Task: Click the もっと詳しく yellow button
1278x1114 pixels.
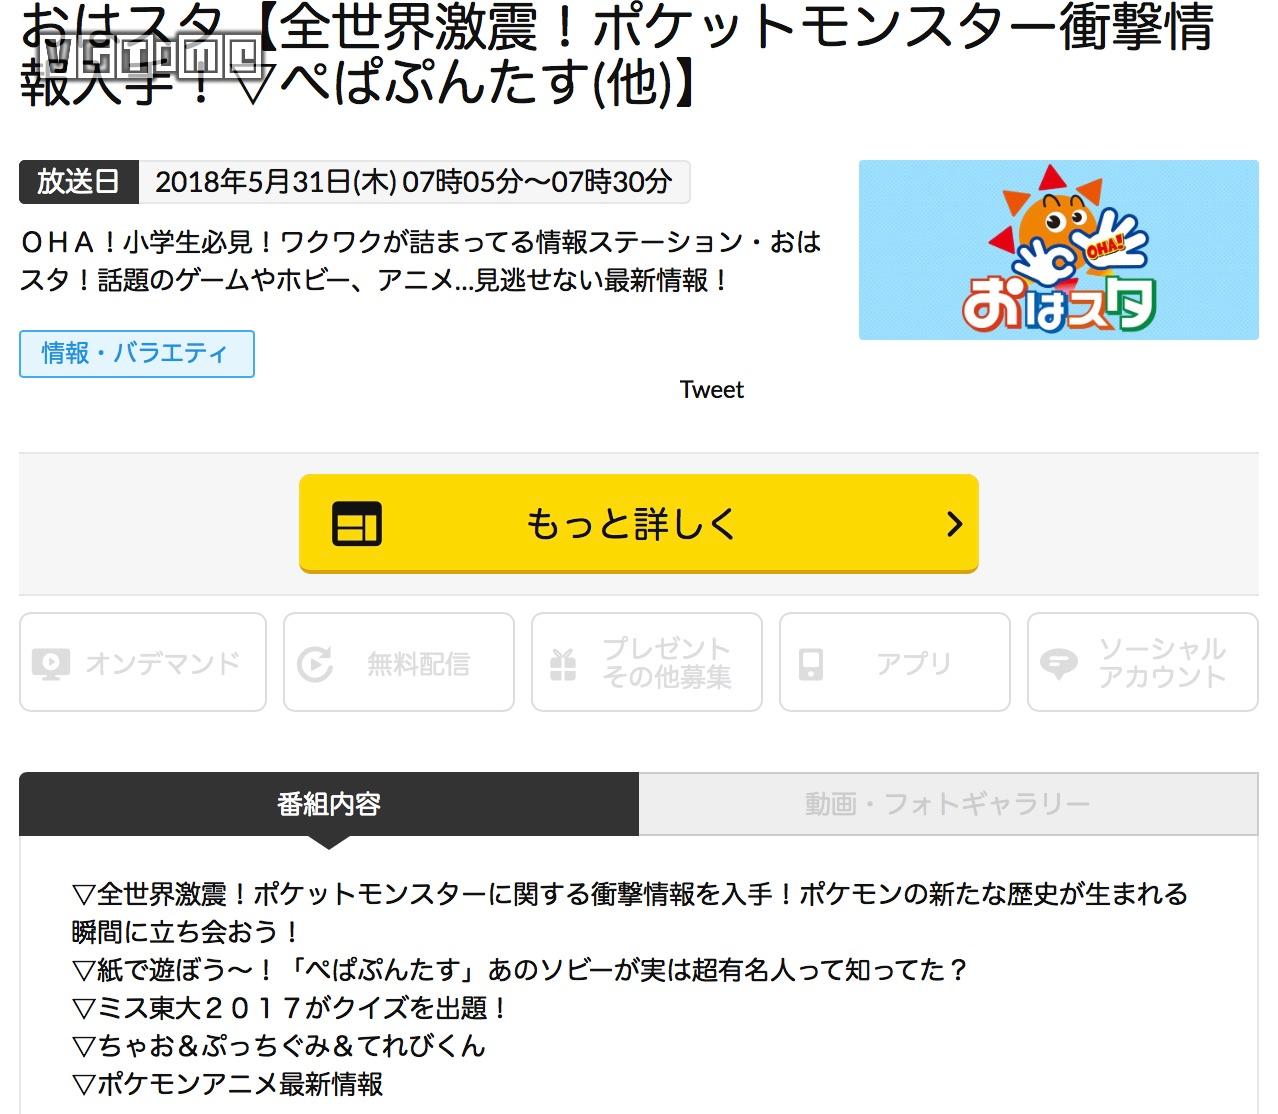Action: point(638,523)
